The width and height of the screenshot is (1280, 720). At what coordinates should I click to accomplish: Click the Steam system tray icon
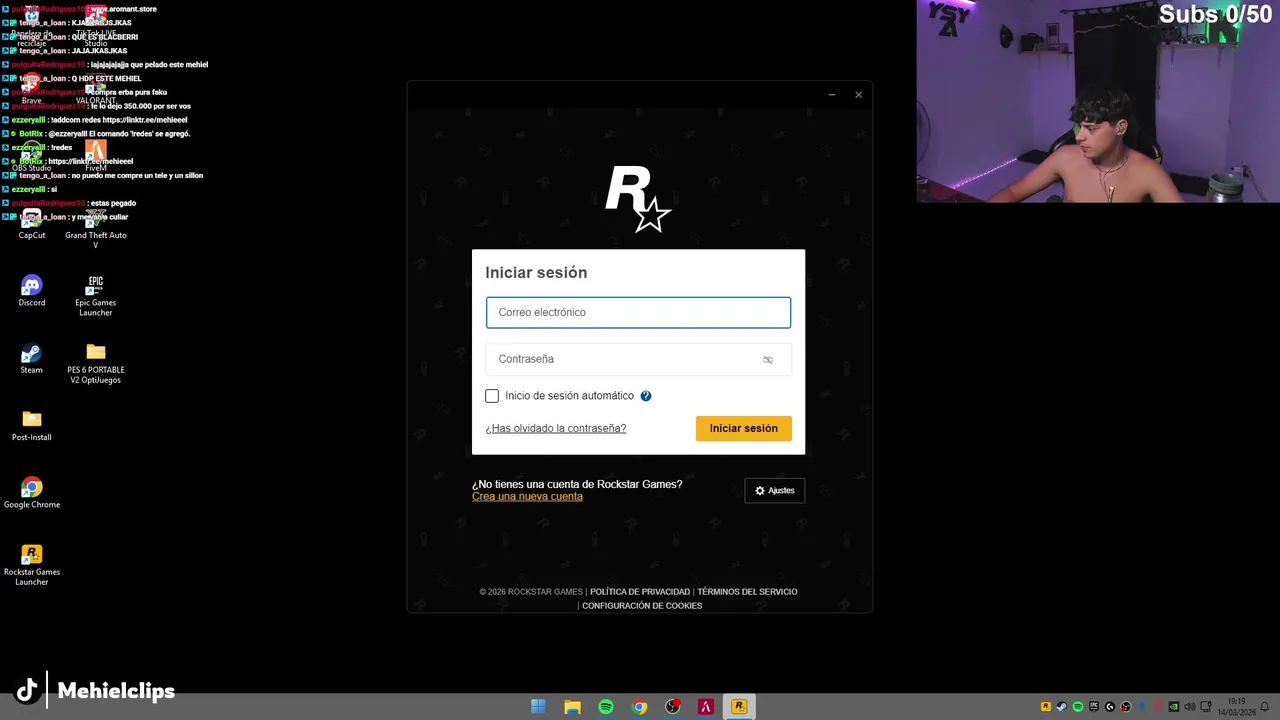coord(1062,707)
